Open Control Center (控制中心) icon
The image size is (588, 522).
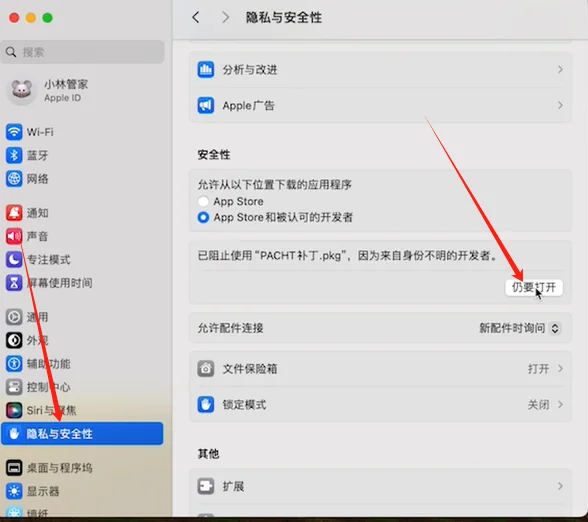(x=14, y=387)
